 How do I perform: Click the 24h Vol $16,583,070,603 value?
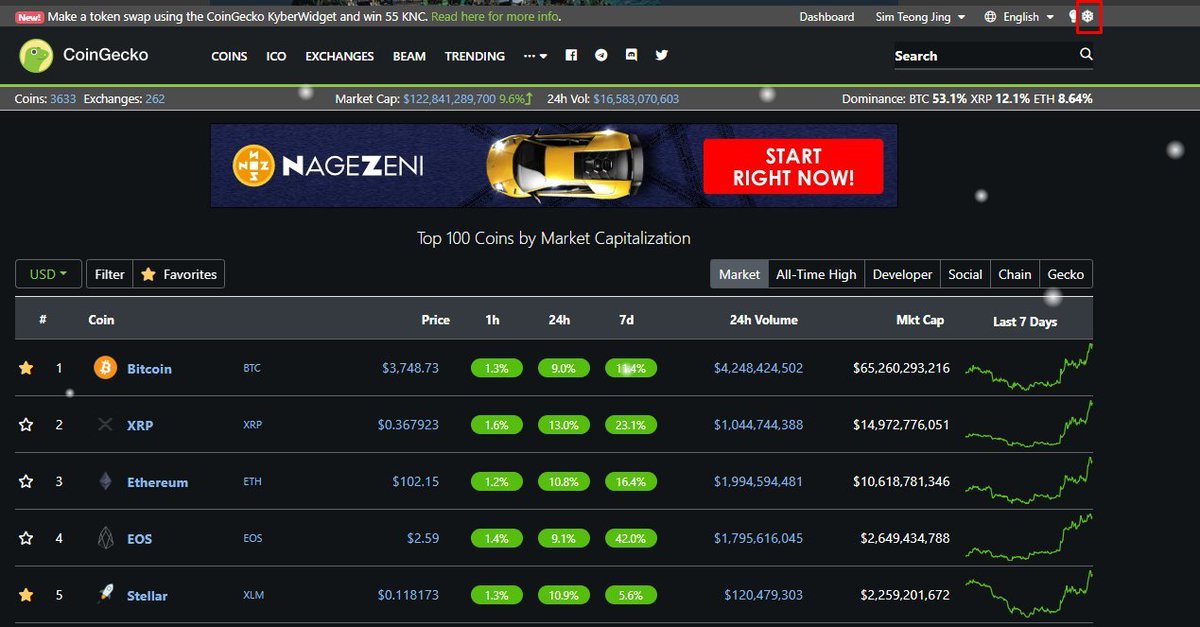[x=636, y=99]
